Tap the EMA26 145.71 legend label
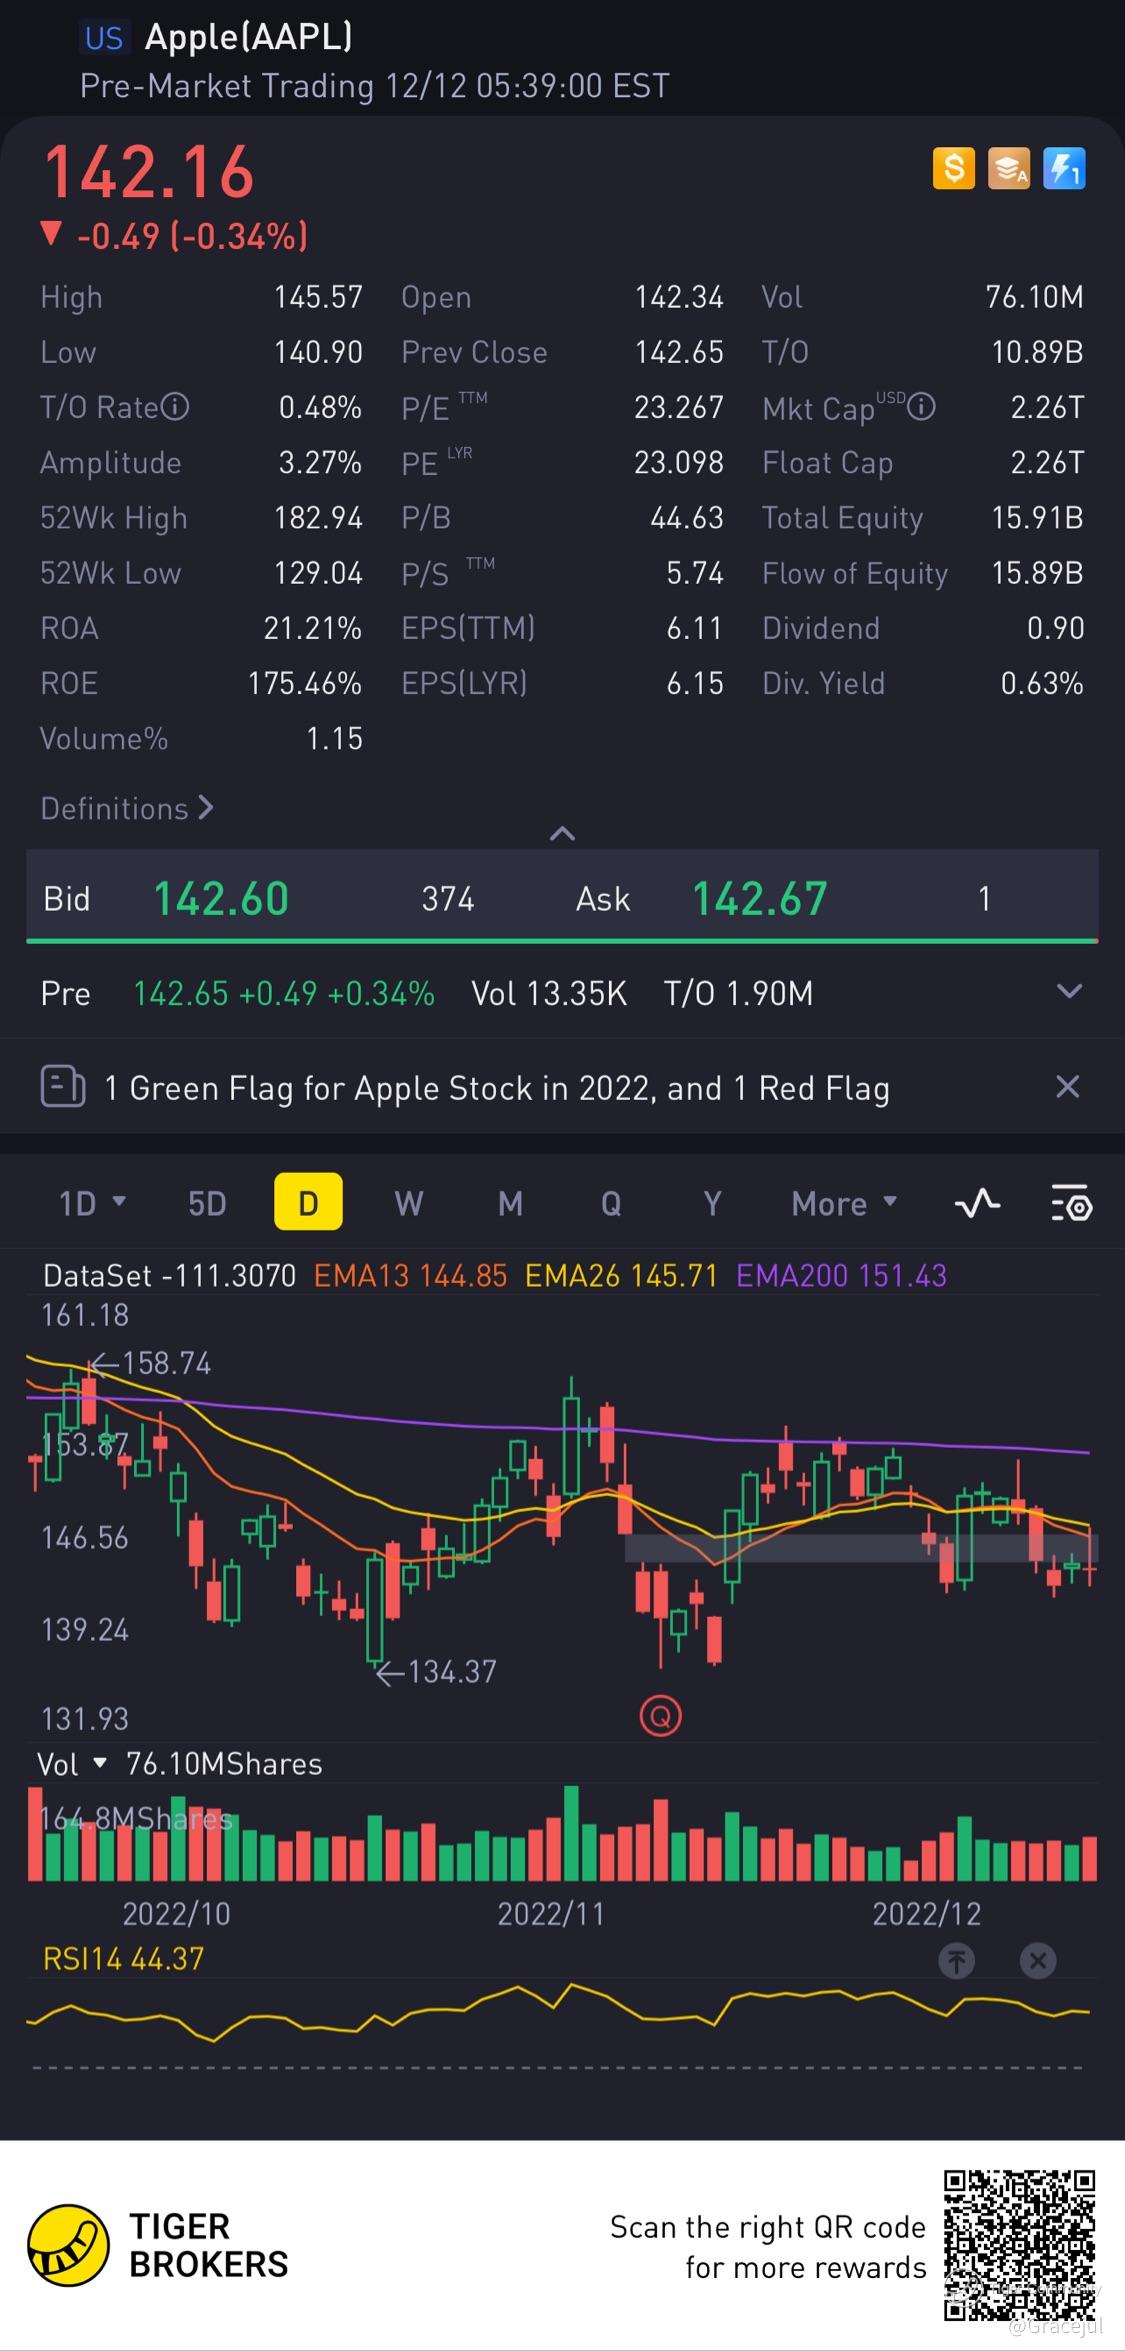Viewport: 1125px width, 2351px height. tap(621, 1275)
